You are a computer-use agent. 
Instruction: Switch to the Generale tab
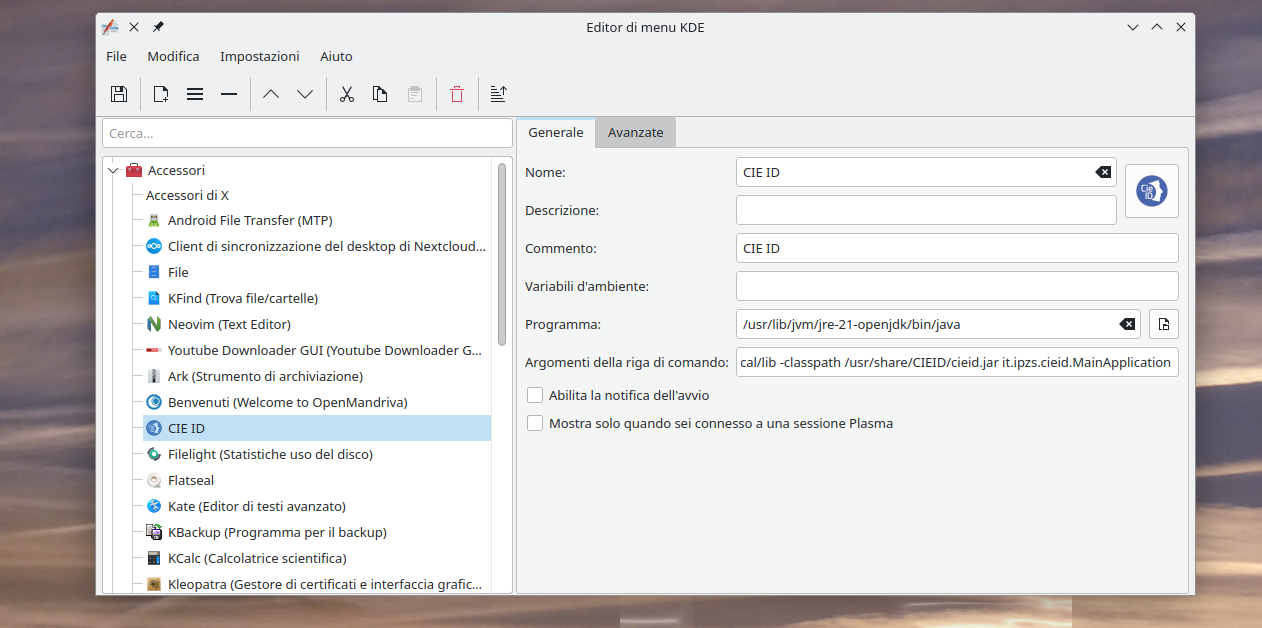click(x=556, y=132)
